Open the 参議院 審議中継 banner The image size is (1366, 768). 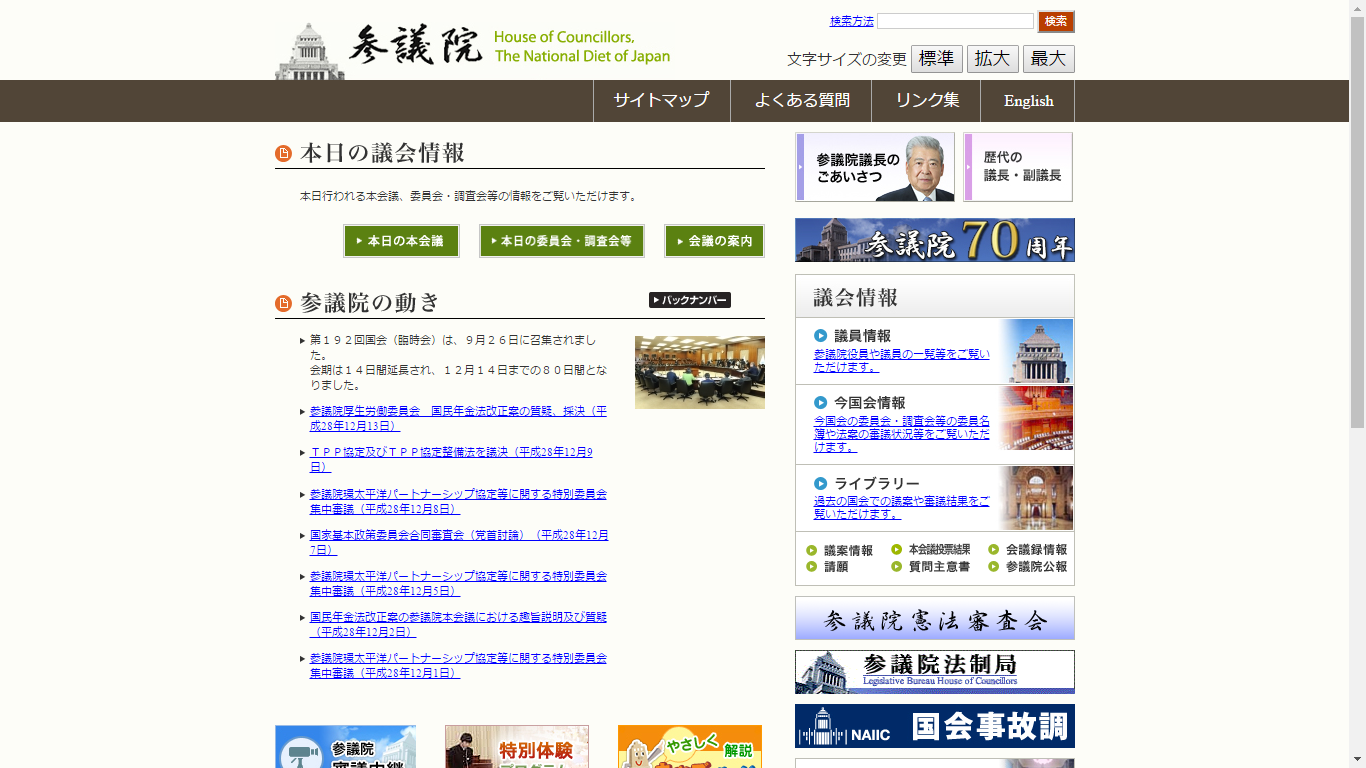point(345,747)
